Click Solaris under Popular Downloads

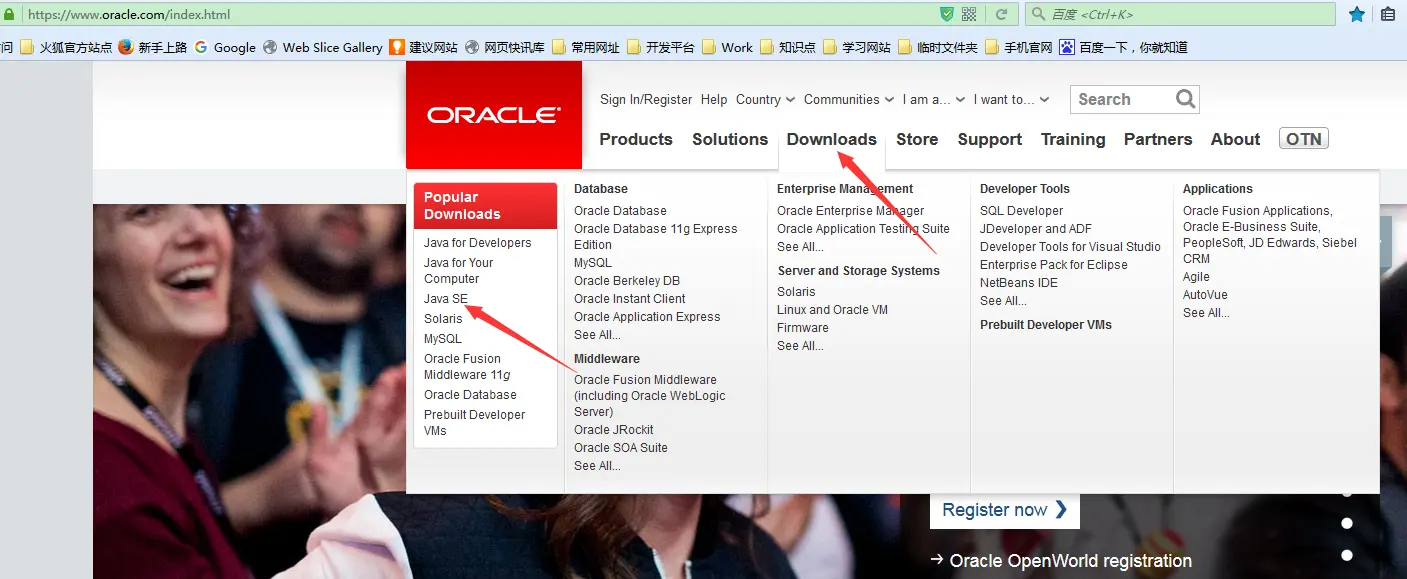443,319
